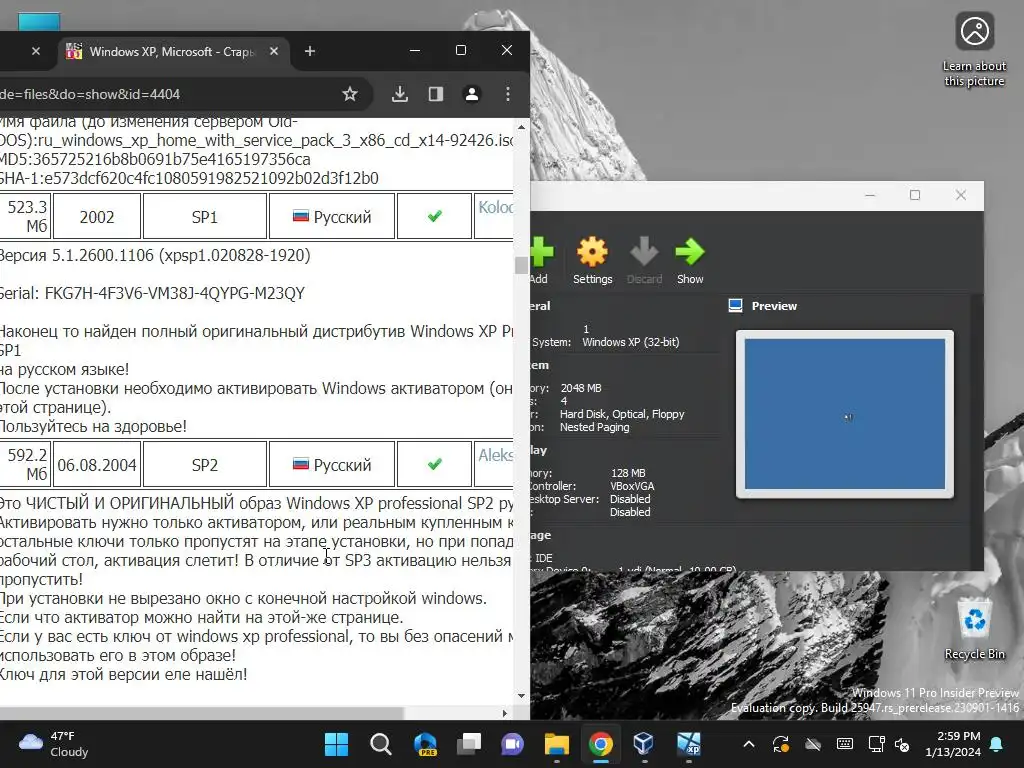Click Russian flag in the 2002 row

[x=300, y=216]
